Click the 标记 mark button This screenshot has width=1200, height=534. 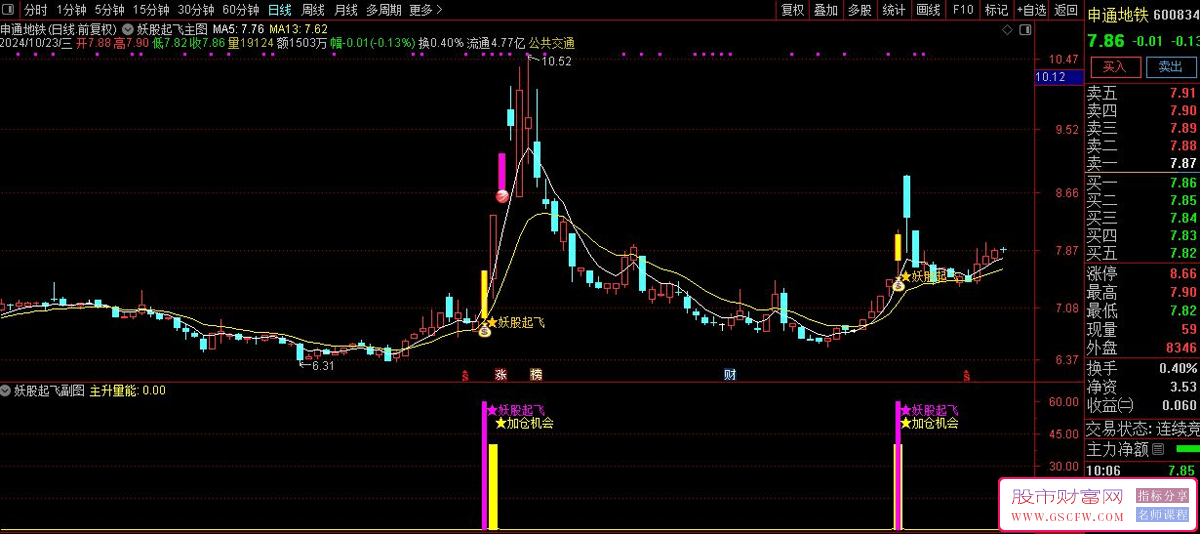(997, 10)
